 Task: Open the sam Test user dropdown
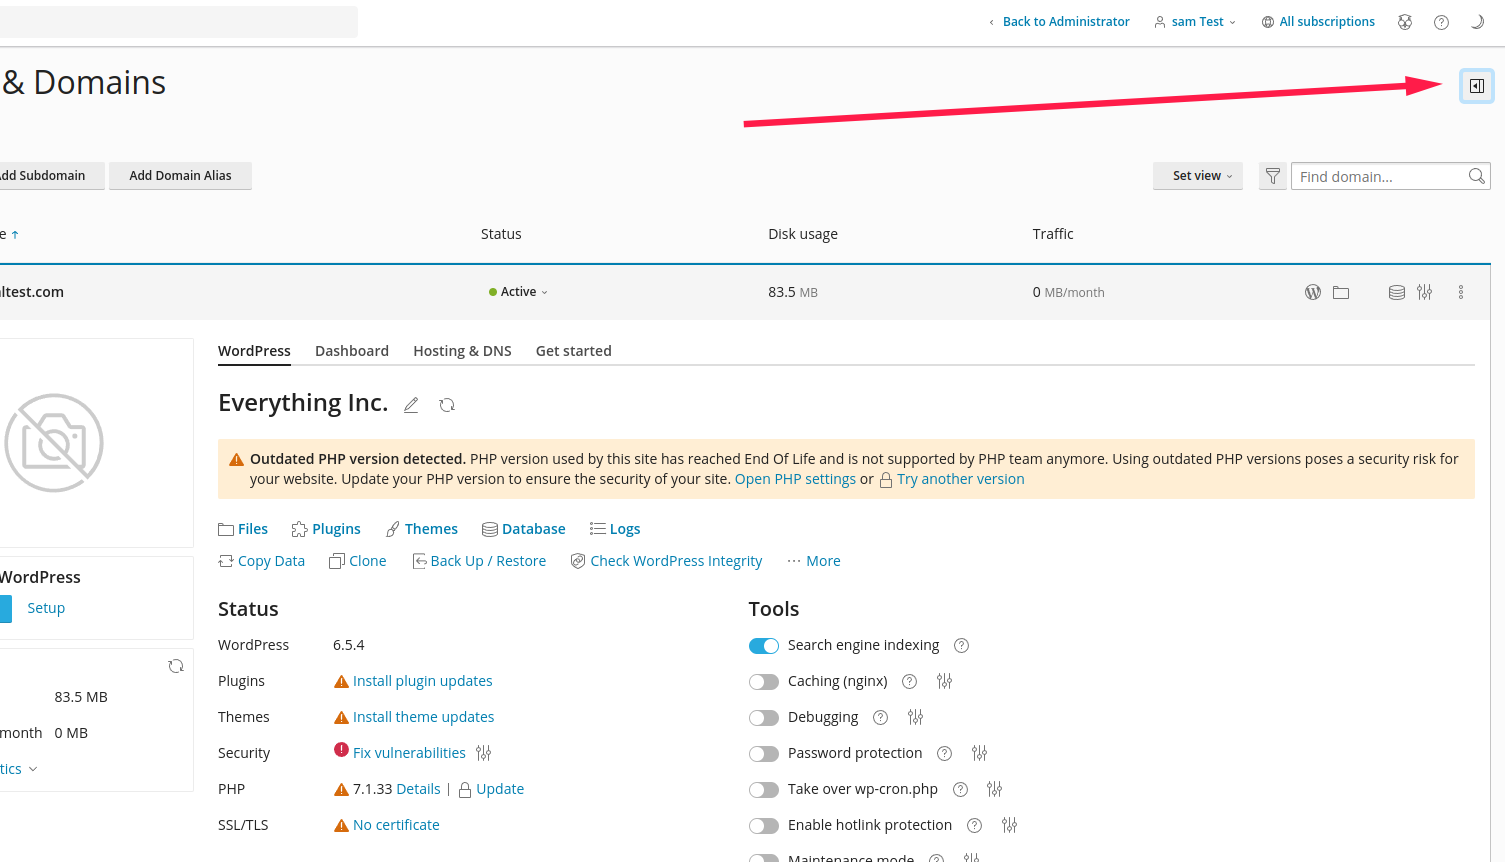pos(1195,22)
